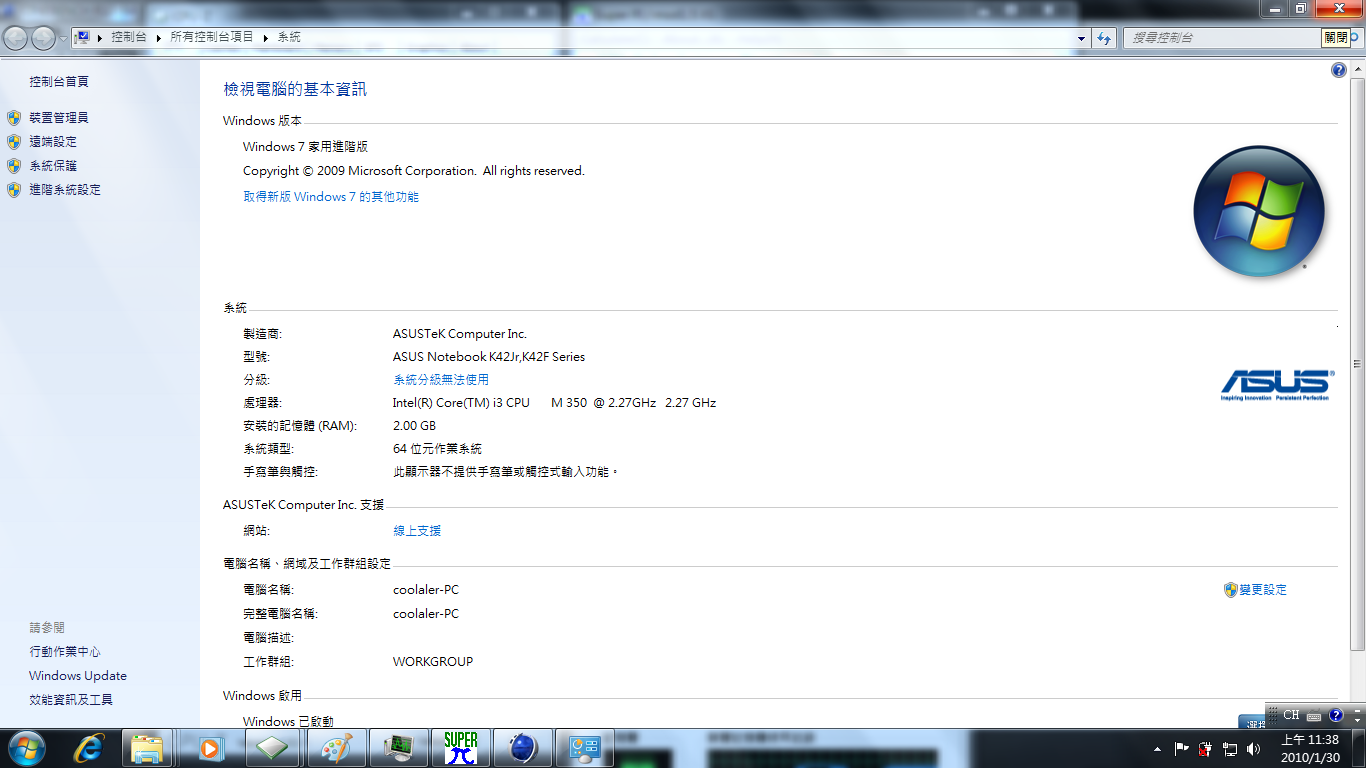Viewport: 1366px width, 768px height.
Task: Open Windows Media Player taskbar icon
Action: pyautogui.click(x=209, y=748)
